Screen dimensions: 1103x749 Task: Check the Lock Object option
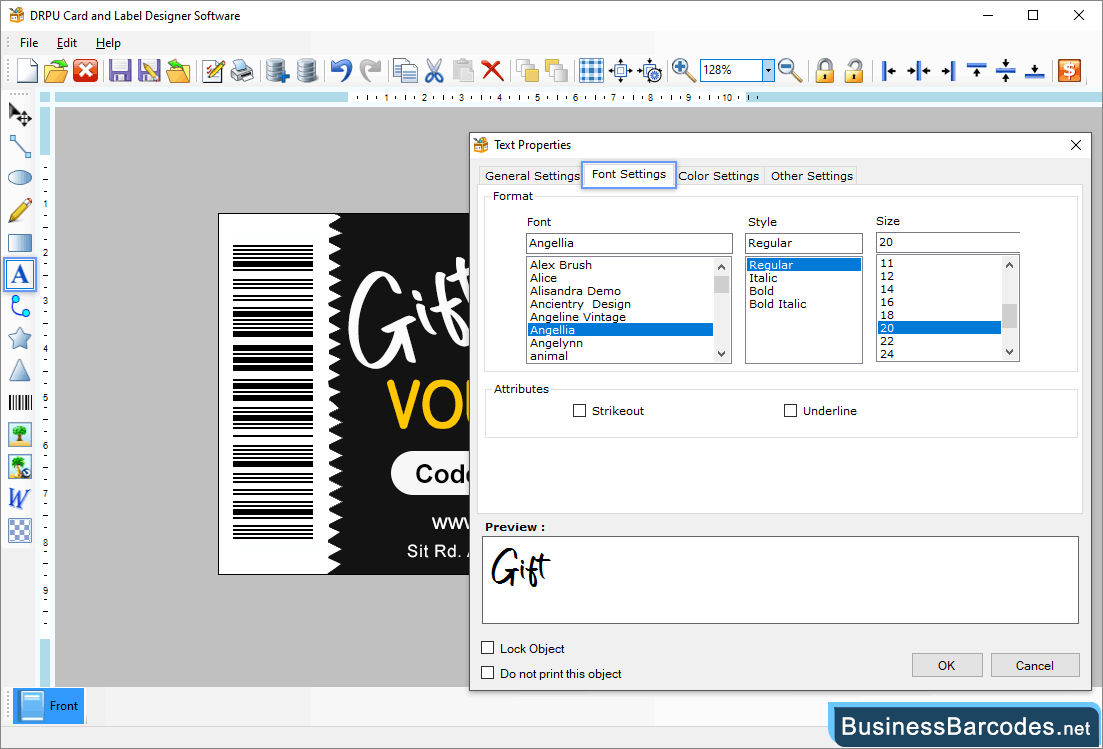487,648
